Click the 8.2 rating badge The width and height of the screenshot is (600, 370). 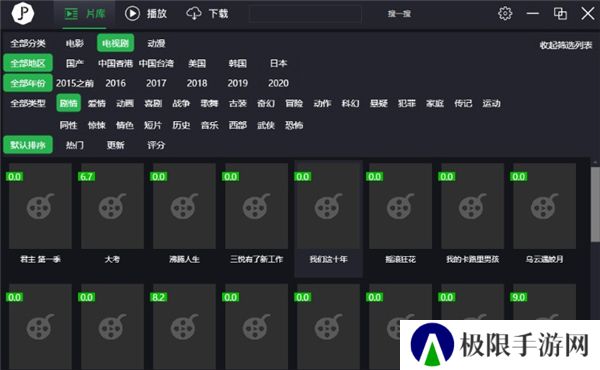pos(158,297)
